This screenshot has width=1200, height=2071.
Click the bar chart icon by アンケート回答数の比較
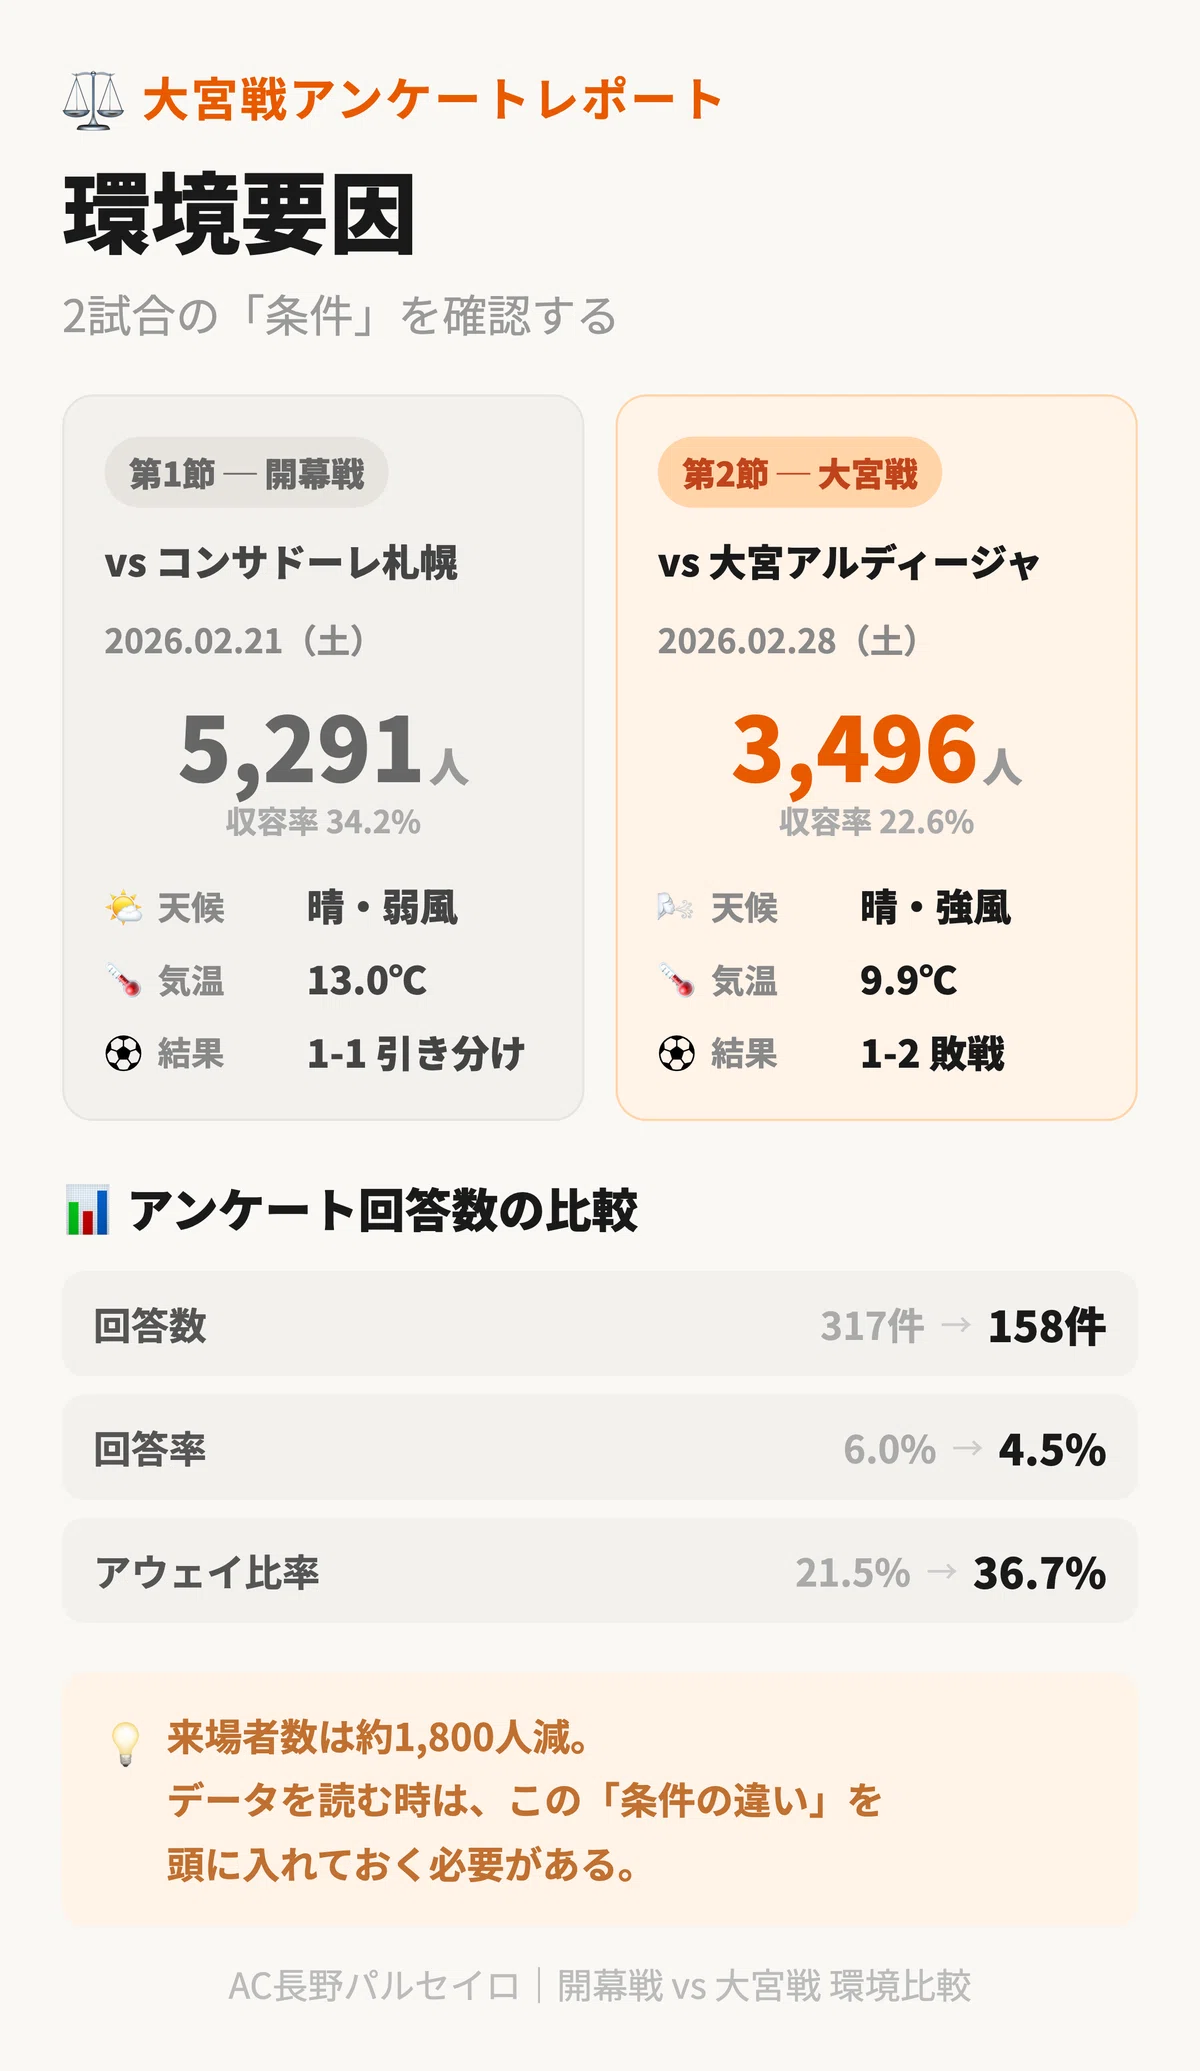87,1210
